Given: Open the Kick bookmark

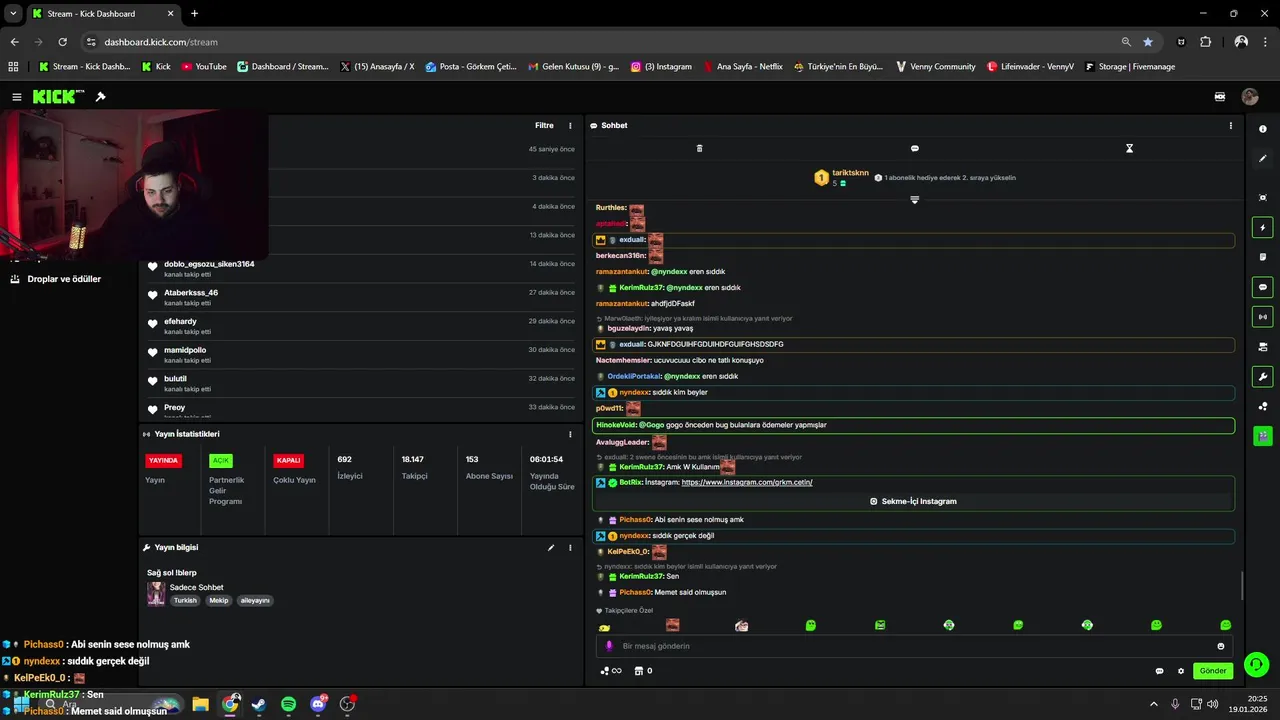Looking at the screenshot, I should (x=156, y=67).
